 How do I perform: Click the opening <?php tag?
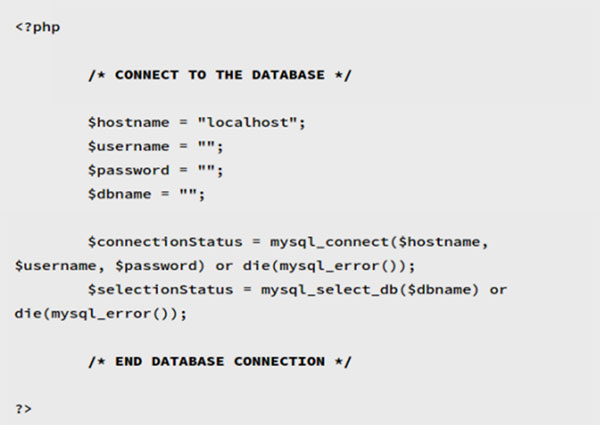tap(38, 27)
